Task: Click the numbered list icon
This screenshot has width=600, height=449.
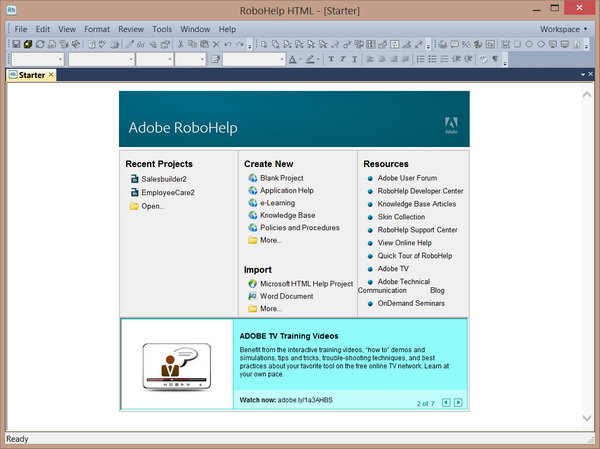Action: click(x=420, y=59)
